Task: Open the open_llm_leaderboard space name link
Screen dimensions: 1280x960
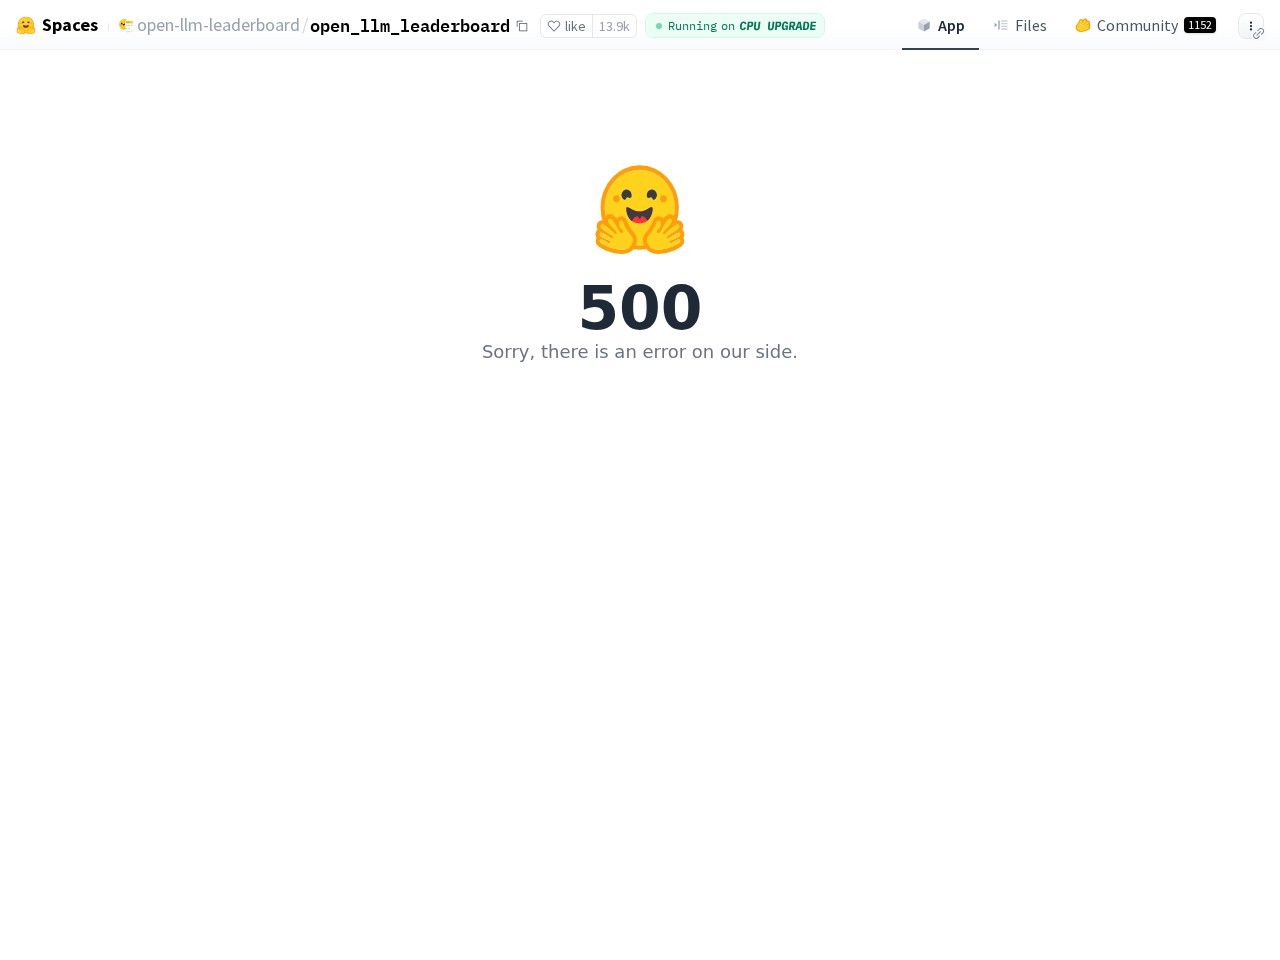Action: (410, 26)
